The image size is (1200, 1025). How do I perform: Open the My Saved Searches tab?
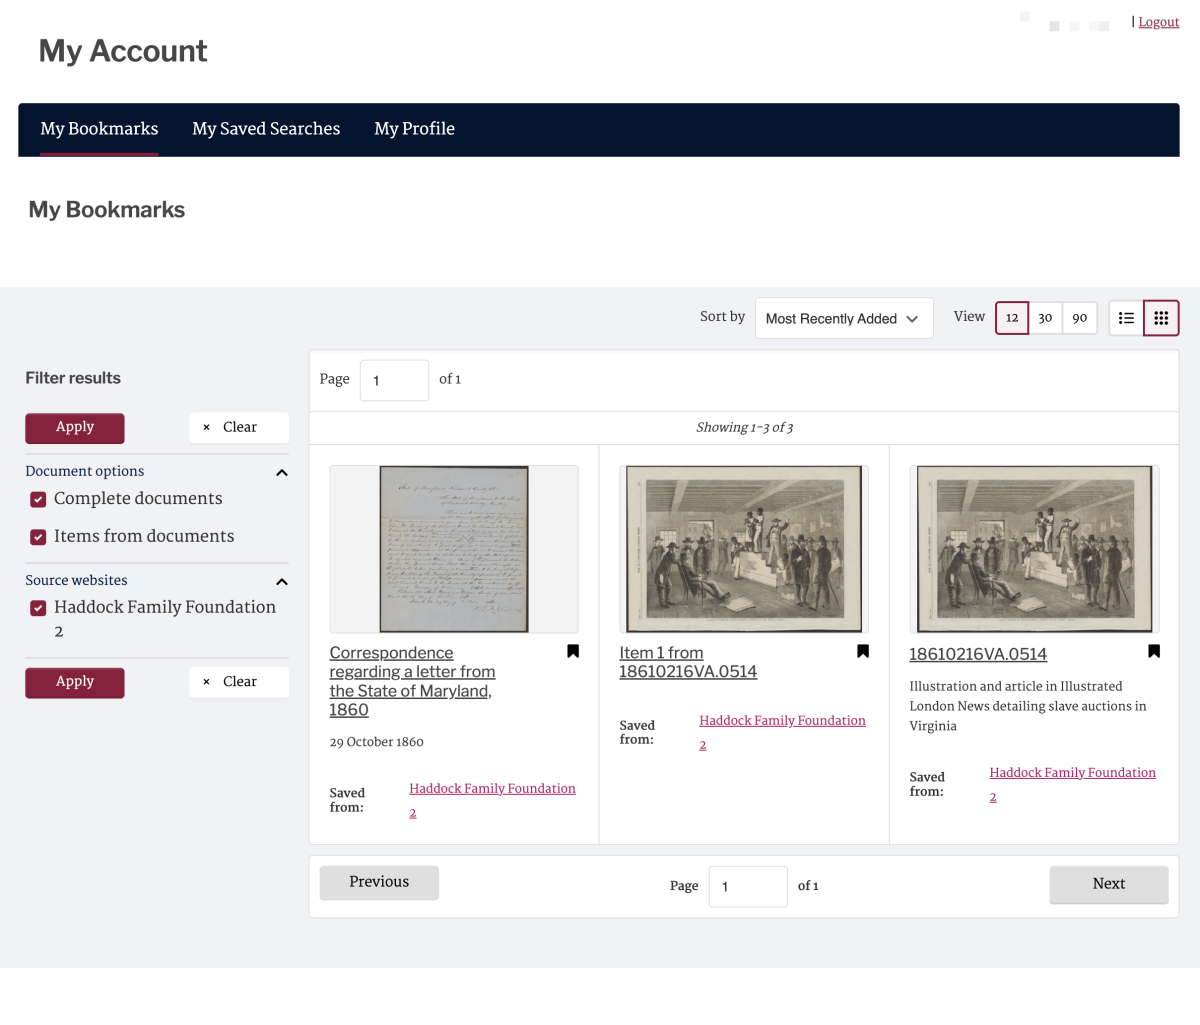click(x=266, y=129)
